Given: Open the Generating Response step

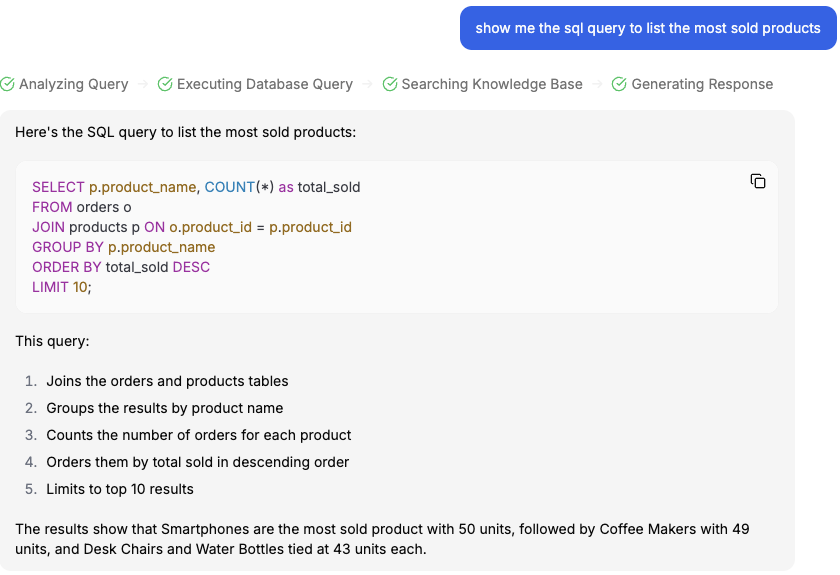Looking at the screenshot, I should tap(702, 84).
